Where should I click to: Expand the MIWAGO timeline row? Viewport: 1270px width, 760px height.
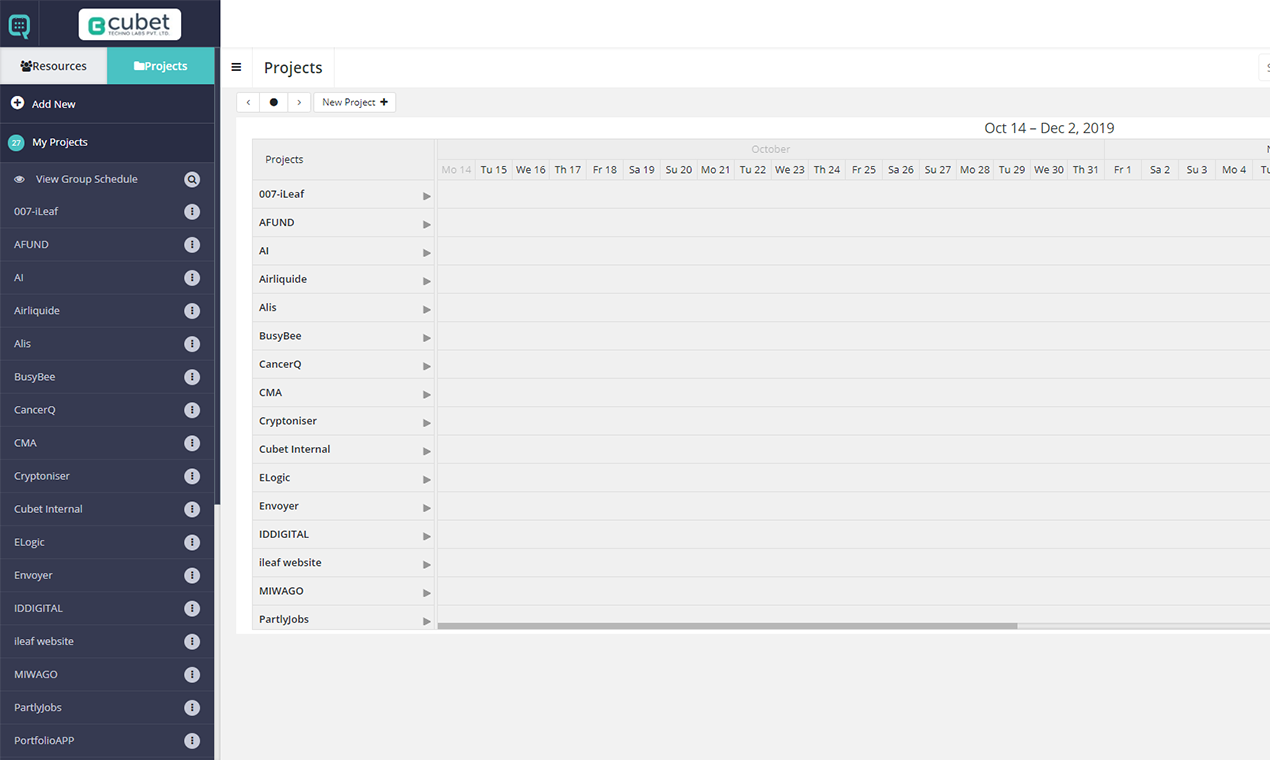tap(427, 593)
